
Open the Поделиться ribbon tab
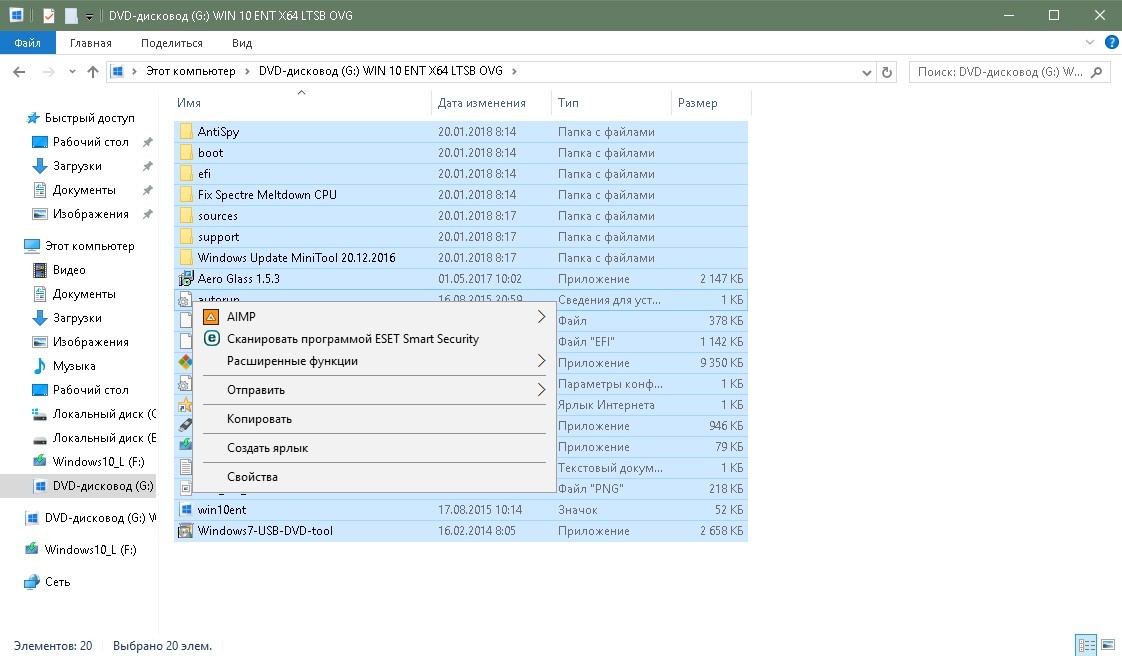click(172, 43)
